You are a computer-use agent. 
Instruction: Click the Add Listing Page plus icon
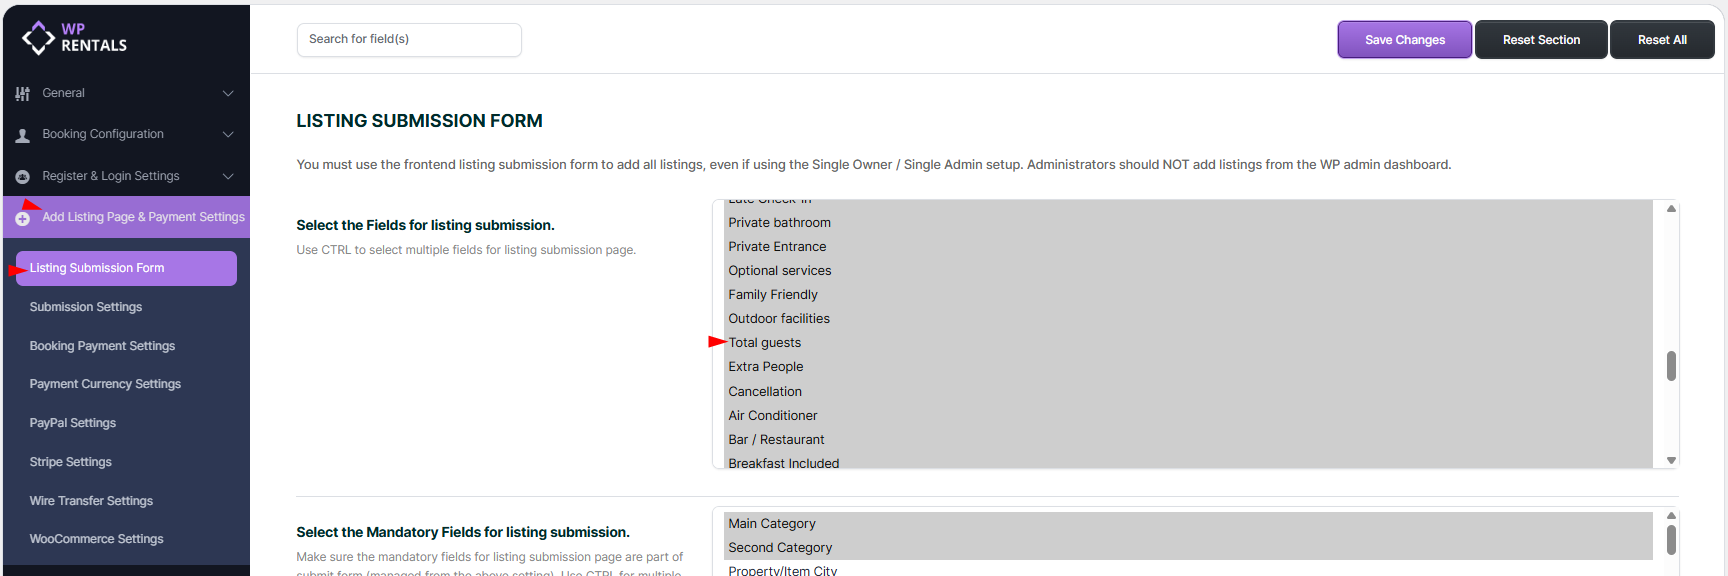[22, 218]
